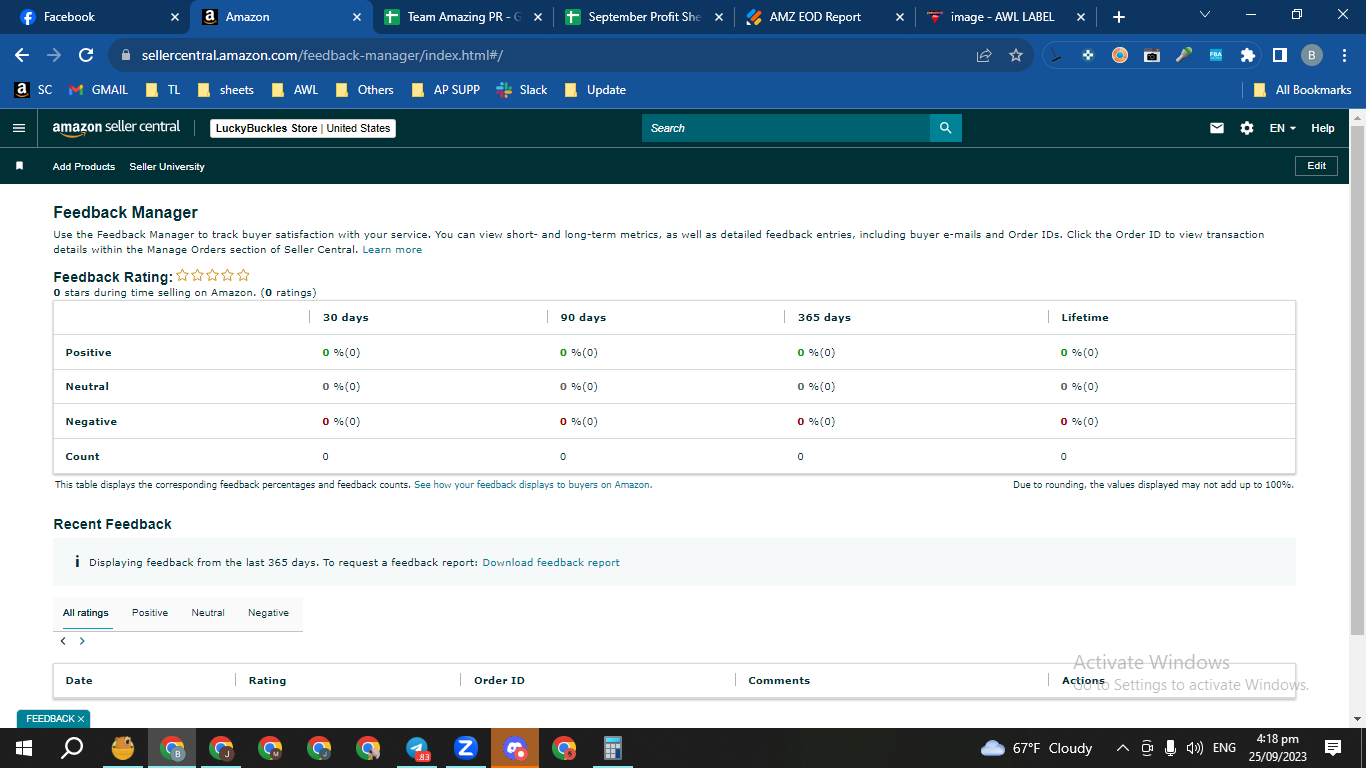Open the Calculator in the taskbar
The image size is (1366, 768).
613,748
